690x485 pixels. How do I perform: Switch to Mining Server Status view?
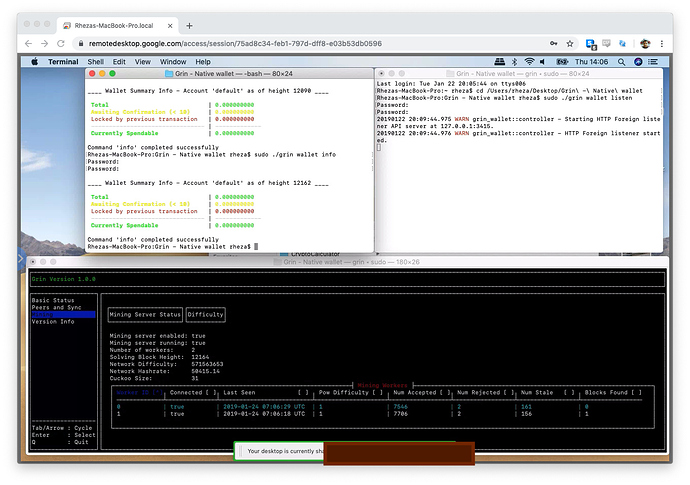pyautogui.click(x=145, y=314)
